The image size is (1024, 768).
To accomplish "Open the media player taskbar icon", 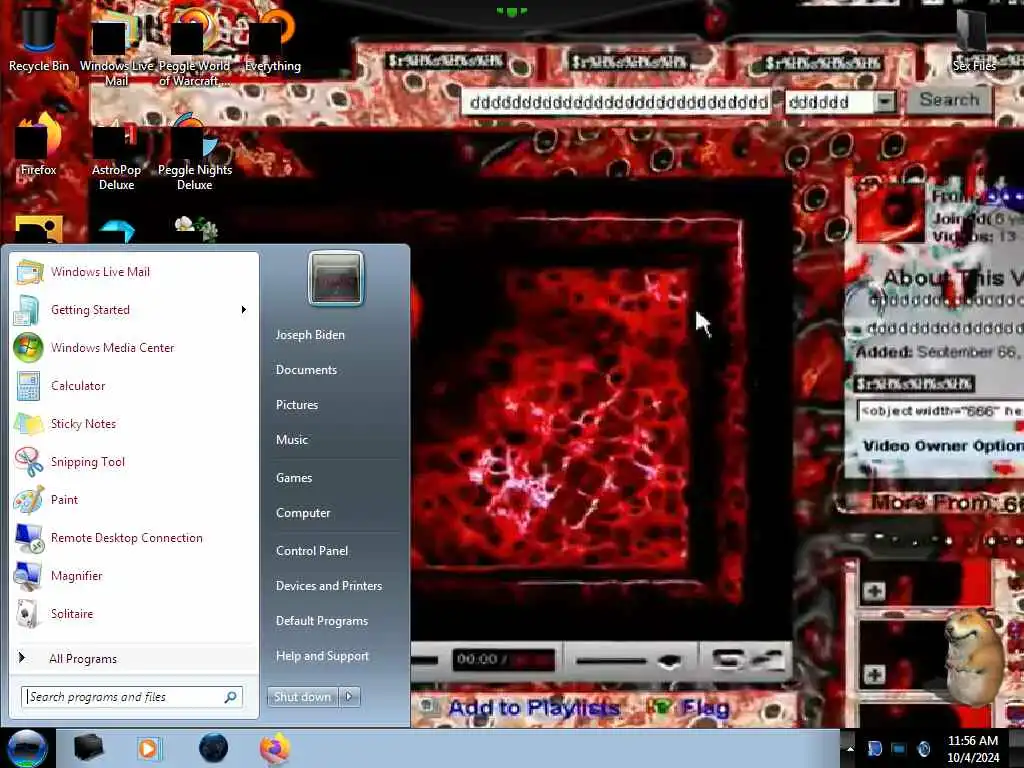I will pyautogui.click(x=149, y=748).
